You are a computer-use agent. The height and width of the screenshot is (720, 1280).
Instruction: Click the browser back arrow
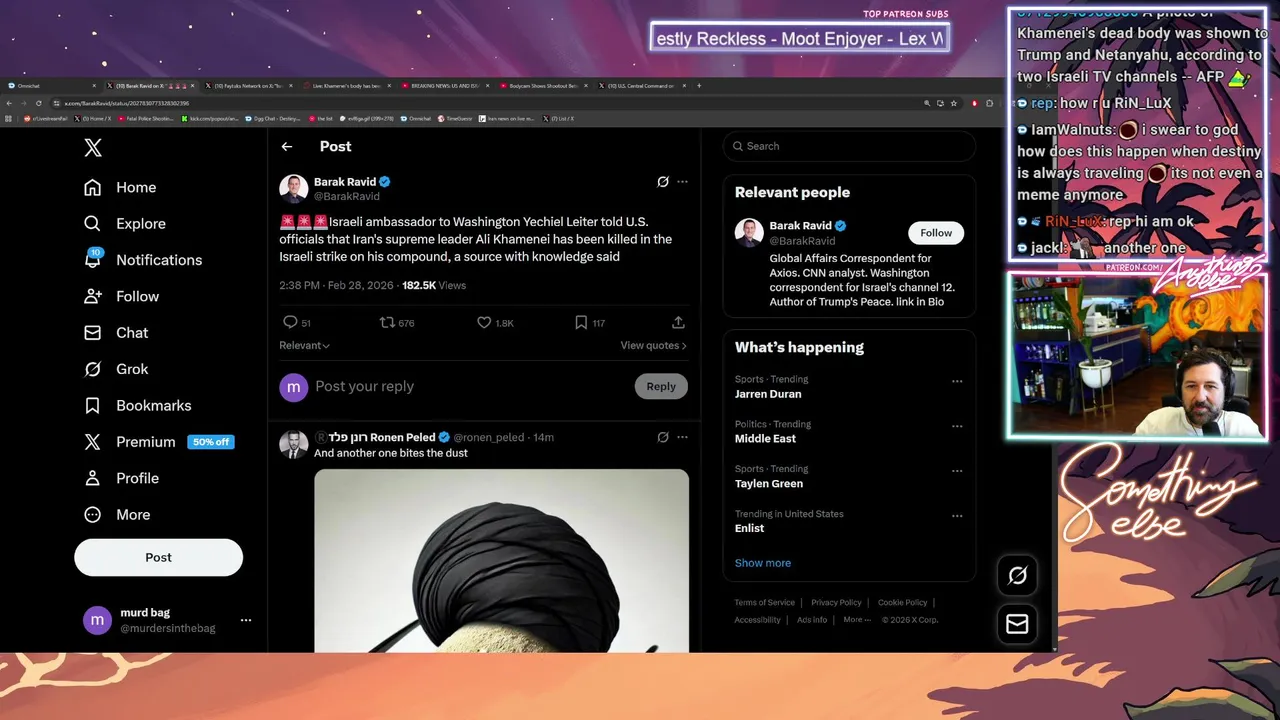coord(9,103)
